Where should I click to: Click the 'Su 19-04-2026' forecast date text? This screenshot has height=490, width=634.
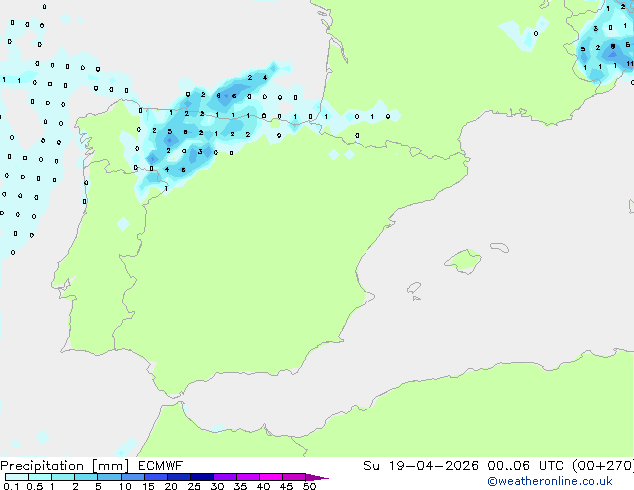point(421,465)
